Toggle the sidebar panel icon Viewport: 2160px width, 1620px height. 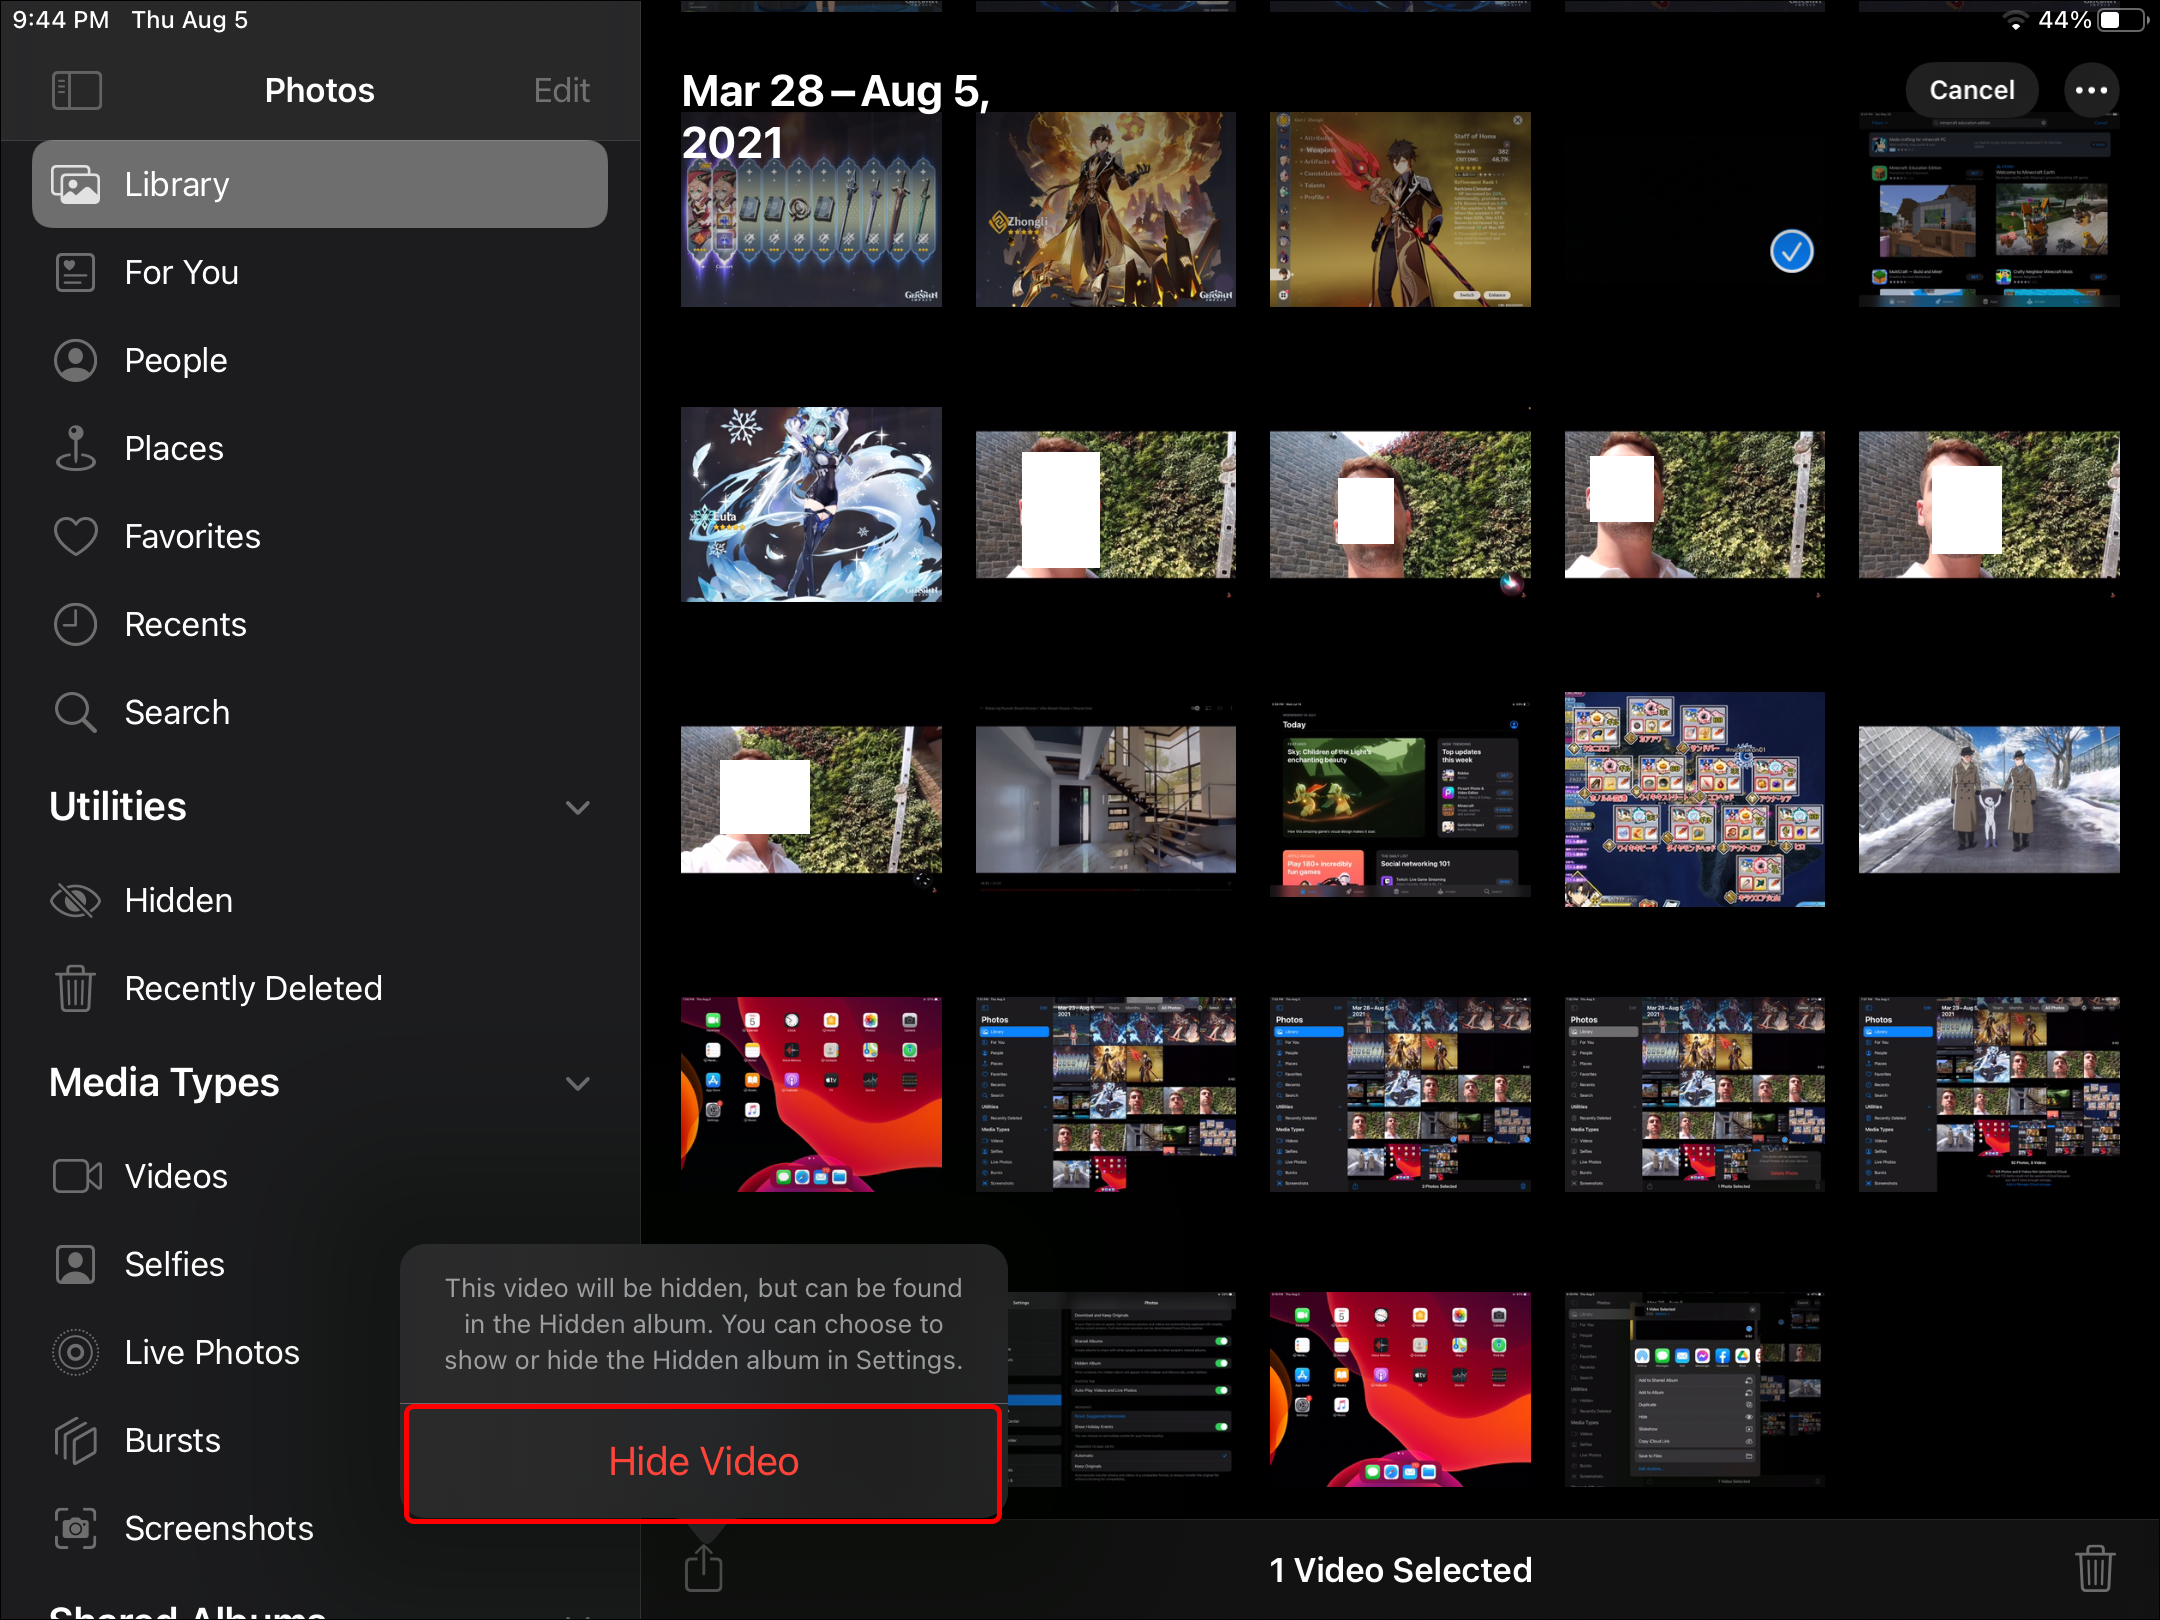[x=77, y=90]
